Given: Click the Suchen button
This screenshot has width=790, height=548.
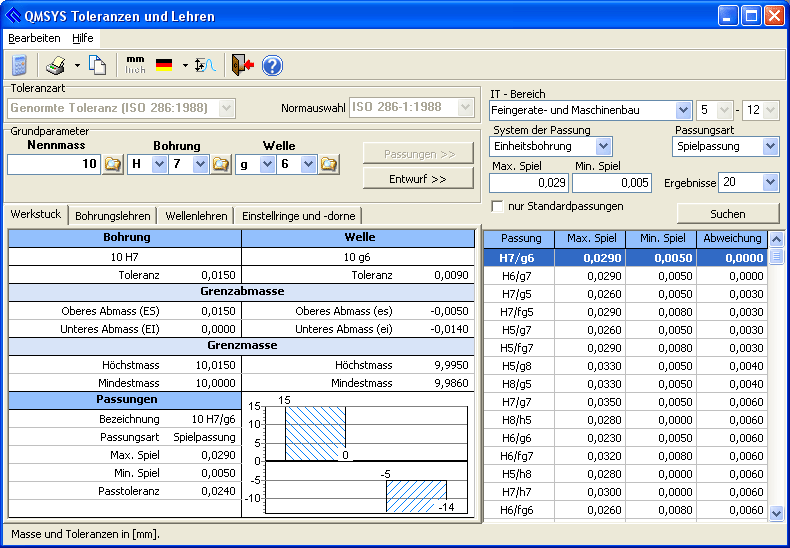Looking at the screenshot, I should pyautogui.click(x=728, y=214).
